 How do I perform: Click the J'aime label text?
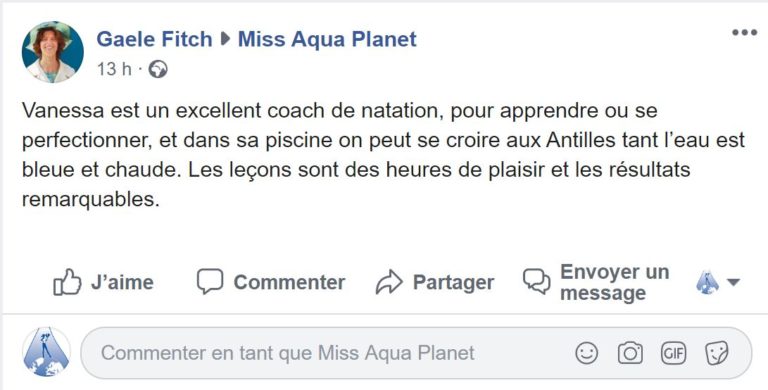coord(122,282)
